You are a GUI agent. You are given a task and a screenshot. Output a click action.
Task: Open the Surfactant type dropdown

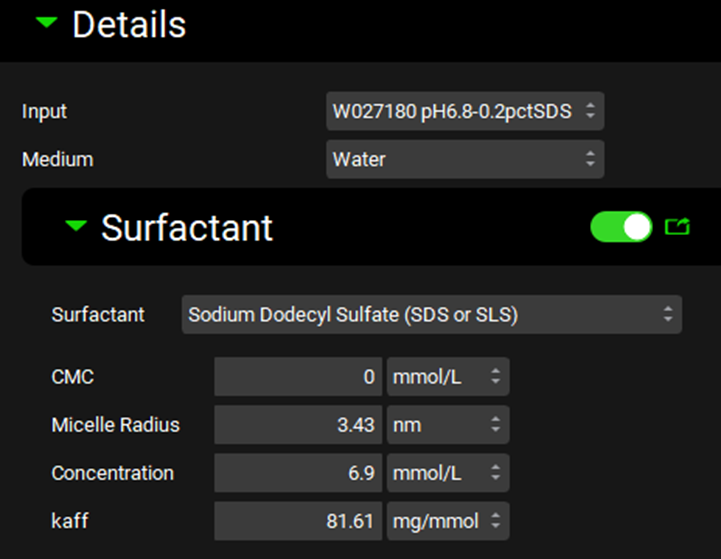pyautogui.click(x=431, y=315)
